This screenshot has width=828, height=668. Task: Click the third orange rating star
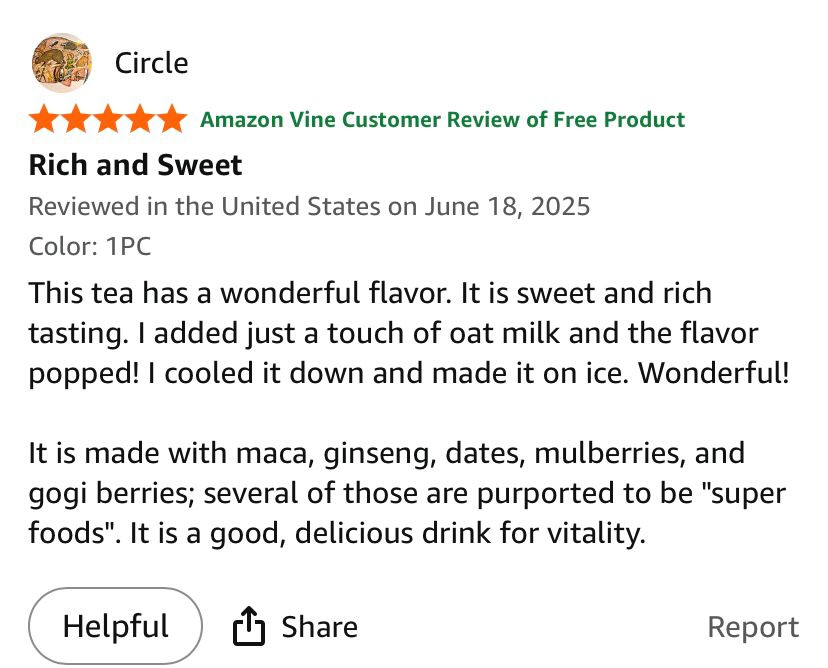point(108,120)
